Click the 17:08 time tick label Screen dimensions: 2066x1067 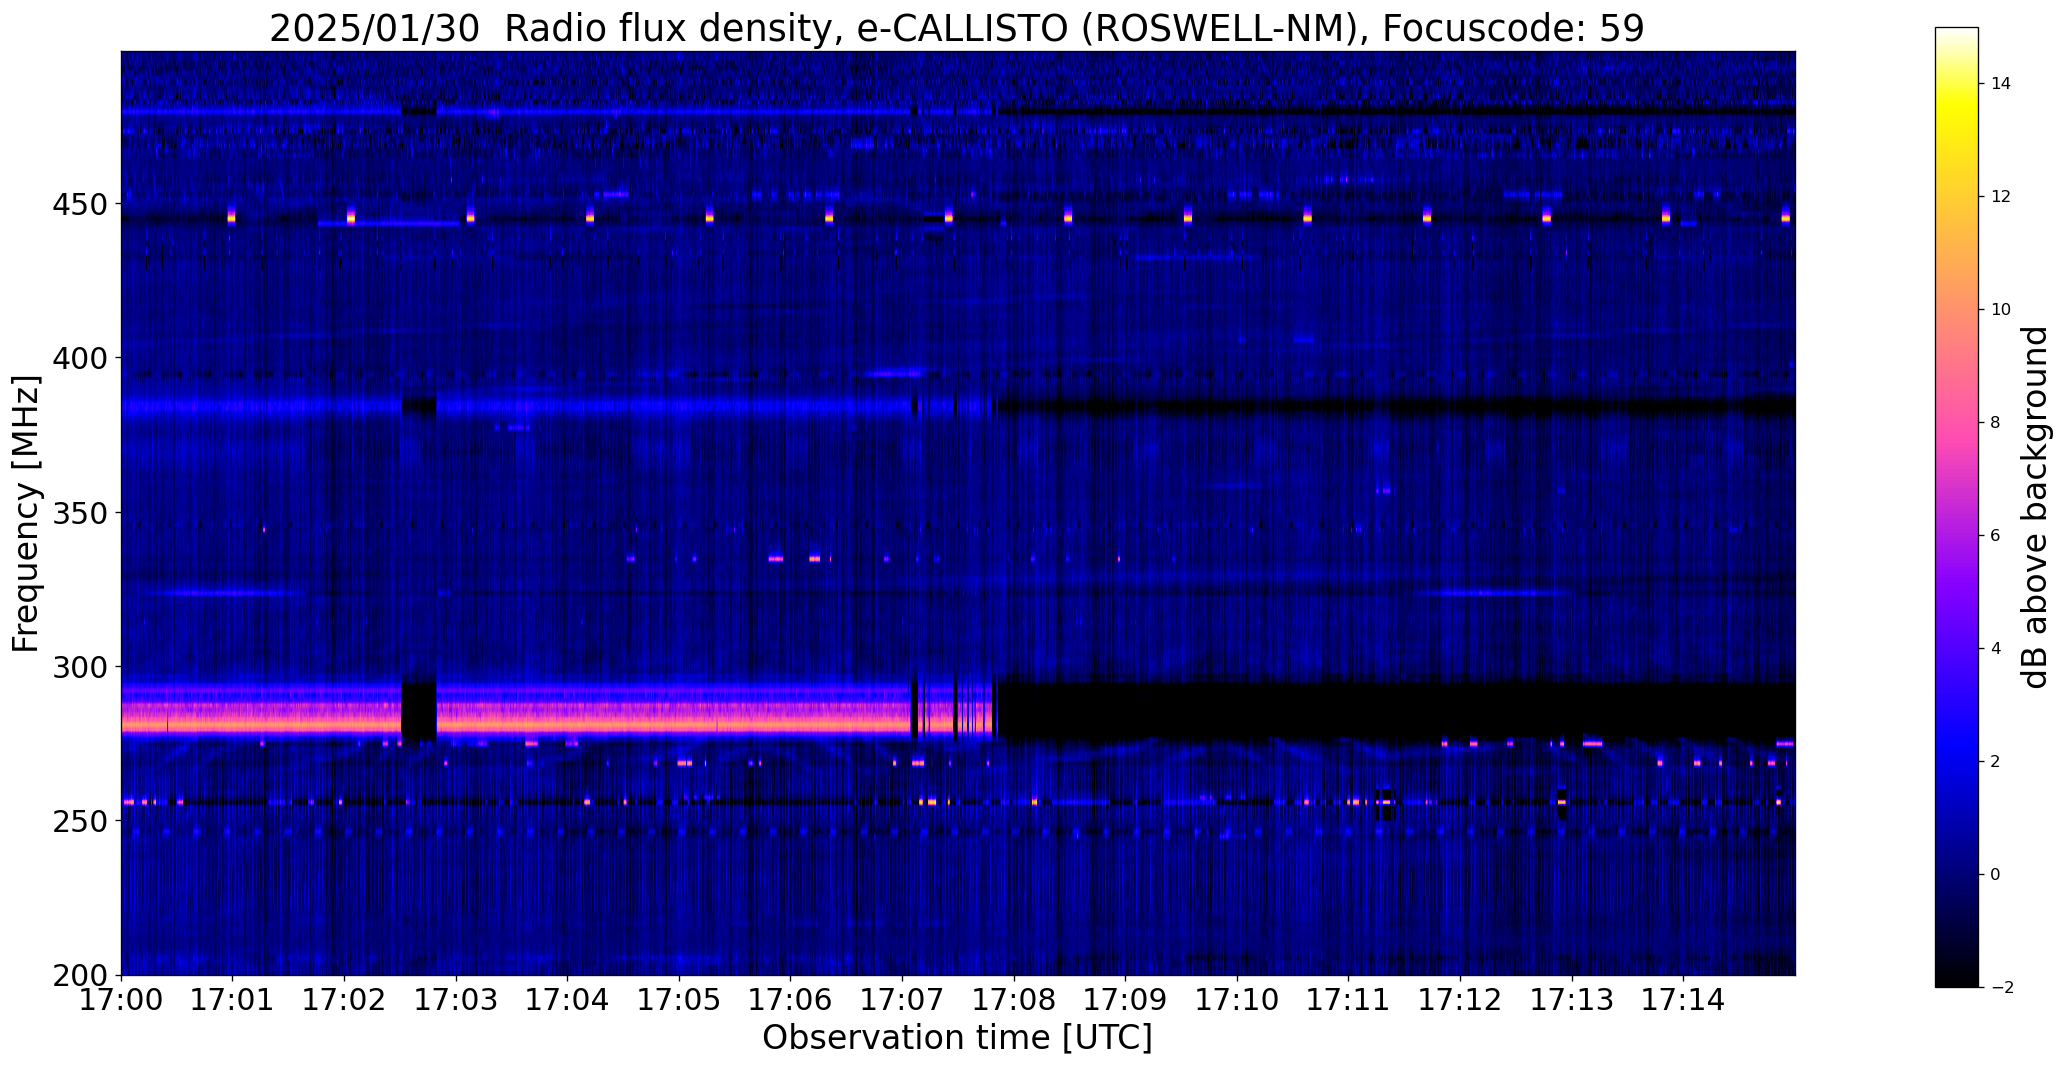(x=1014, y=999)
